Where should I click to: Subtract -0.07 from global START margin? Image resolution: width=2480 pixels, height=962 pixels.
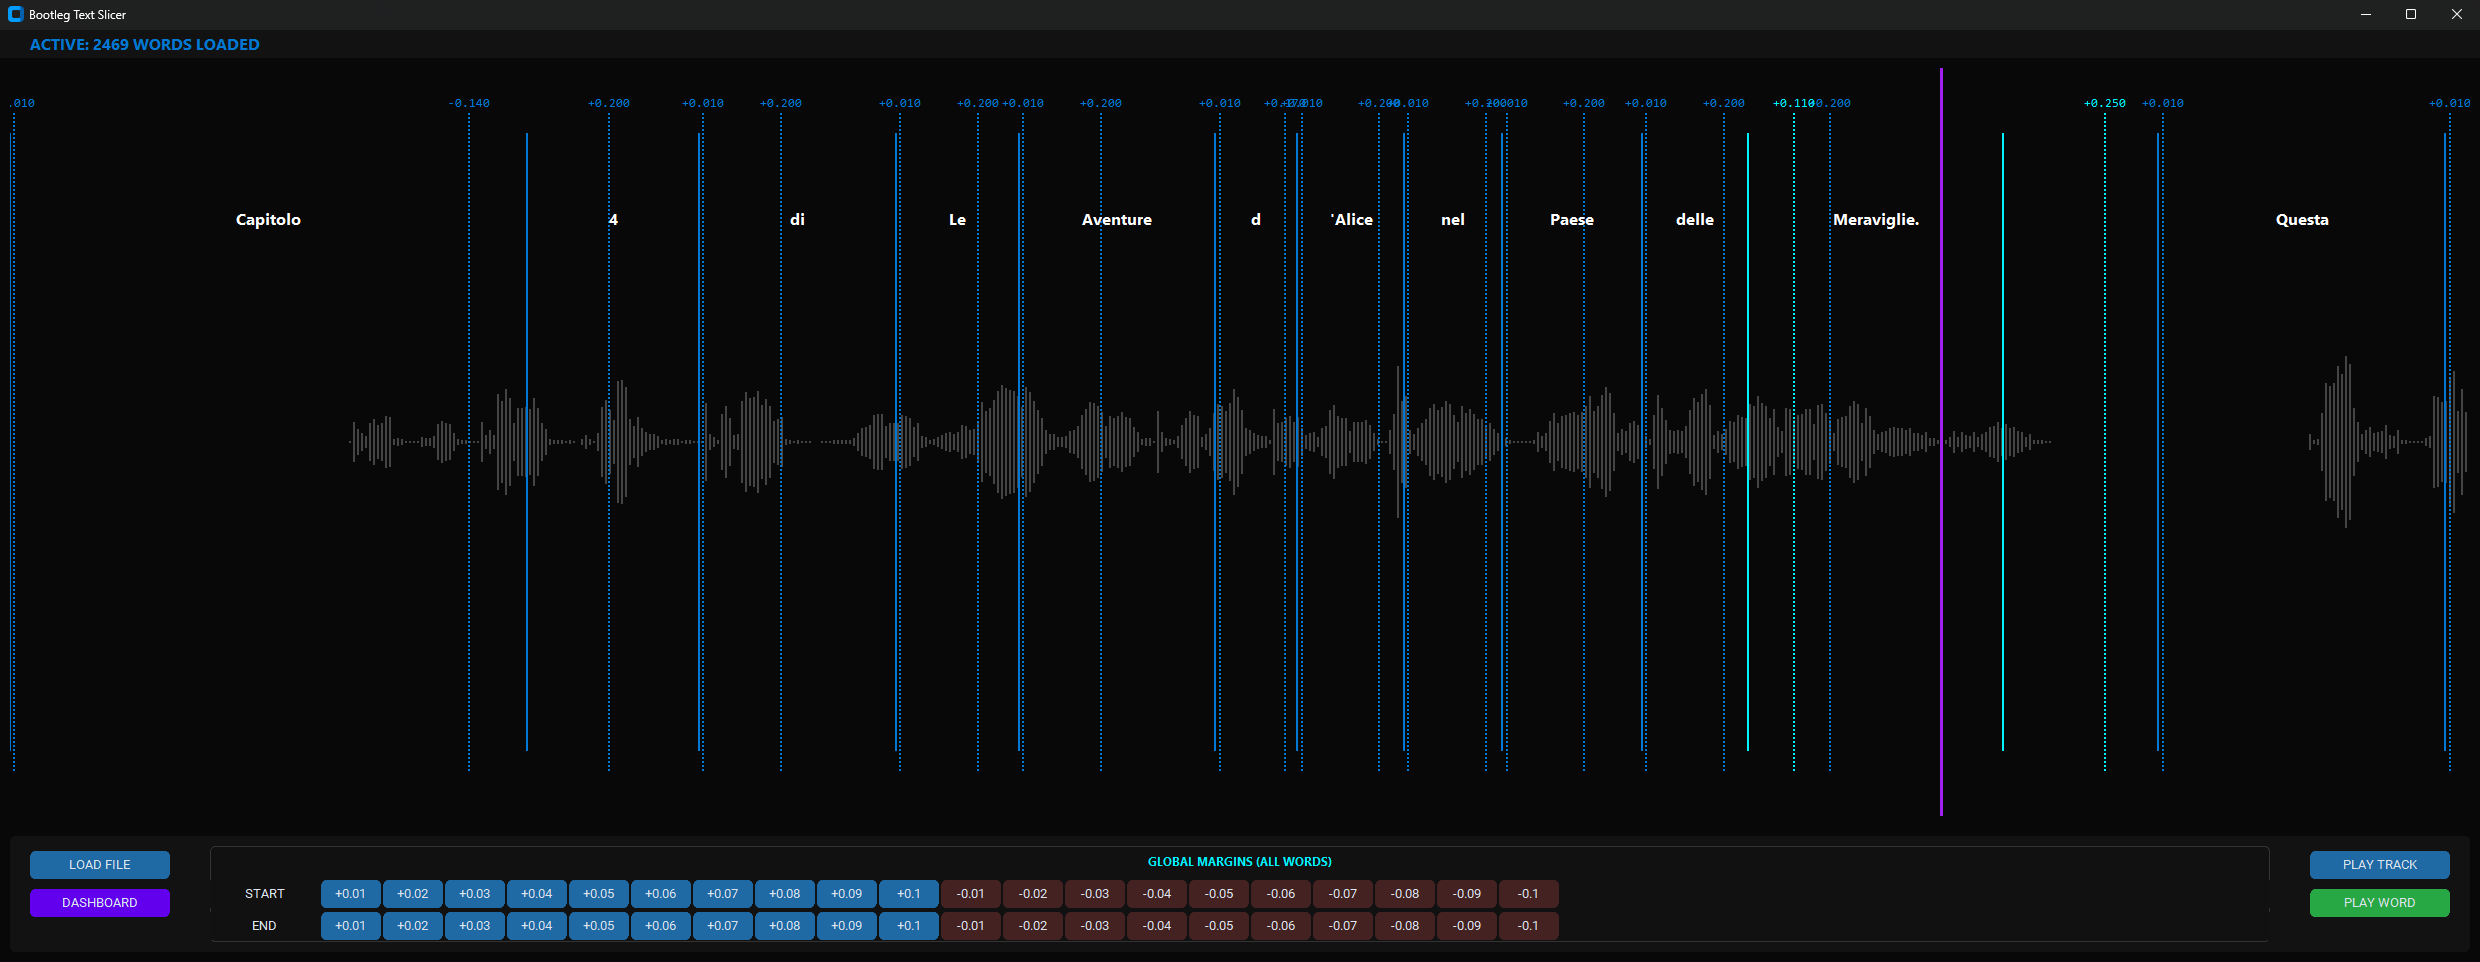tap(1342, 894)
